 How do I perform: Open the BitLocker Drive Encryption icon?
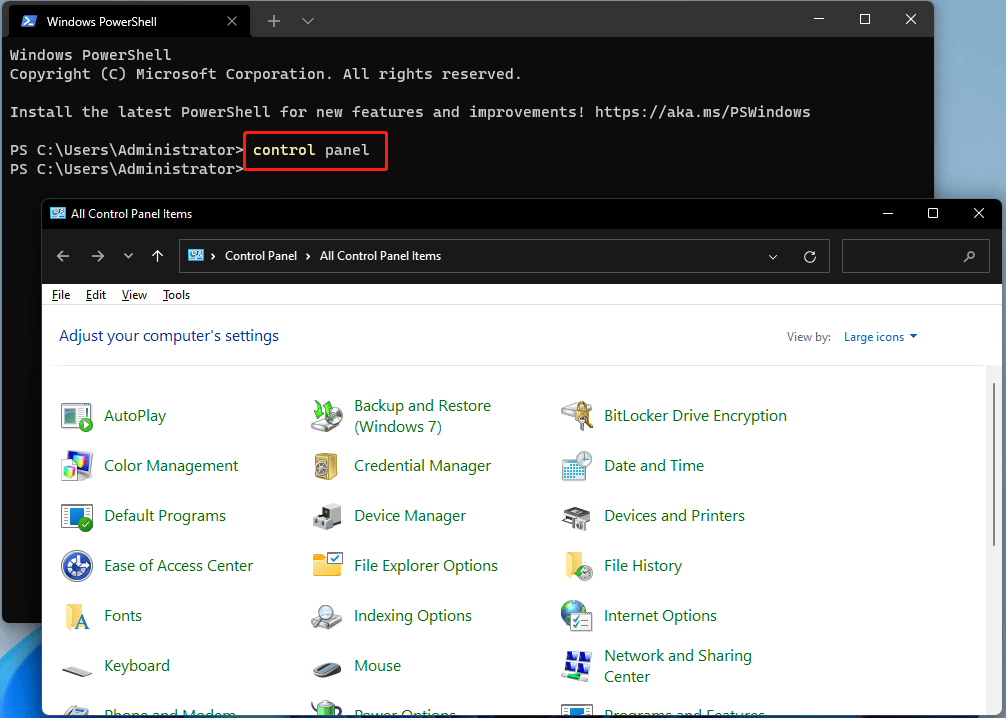(577, 416)
